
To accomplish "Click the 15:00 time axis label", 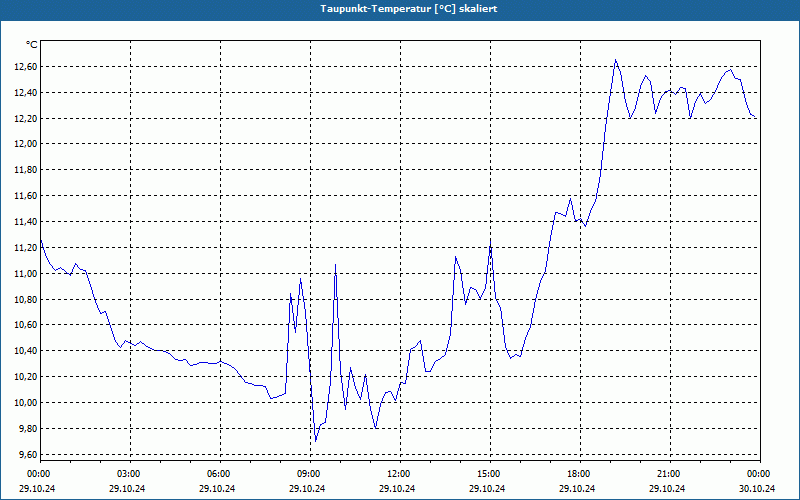I will pyautogui.click(x=490, y=474).
